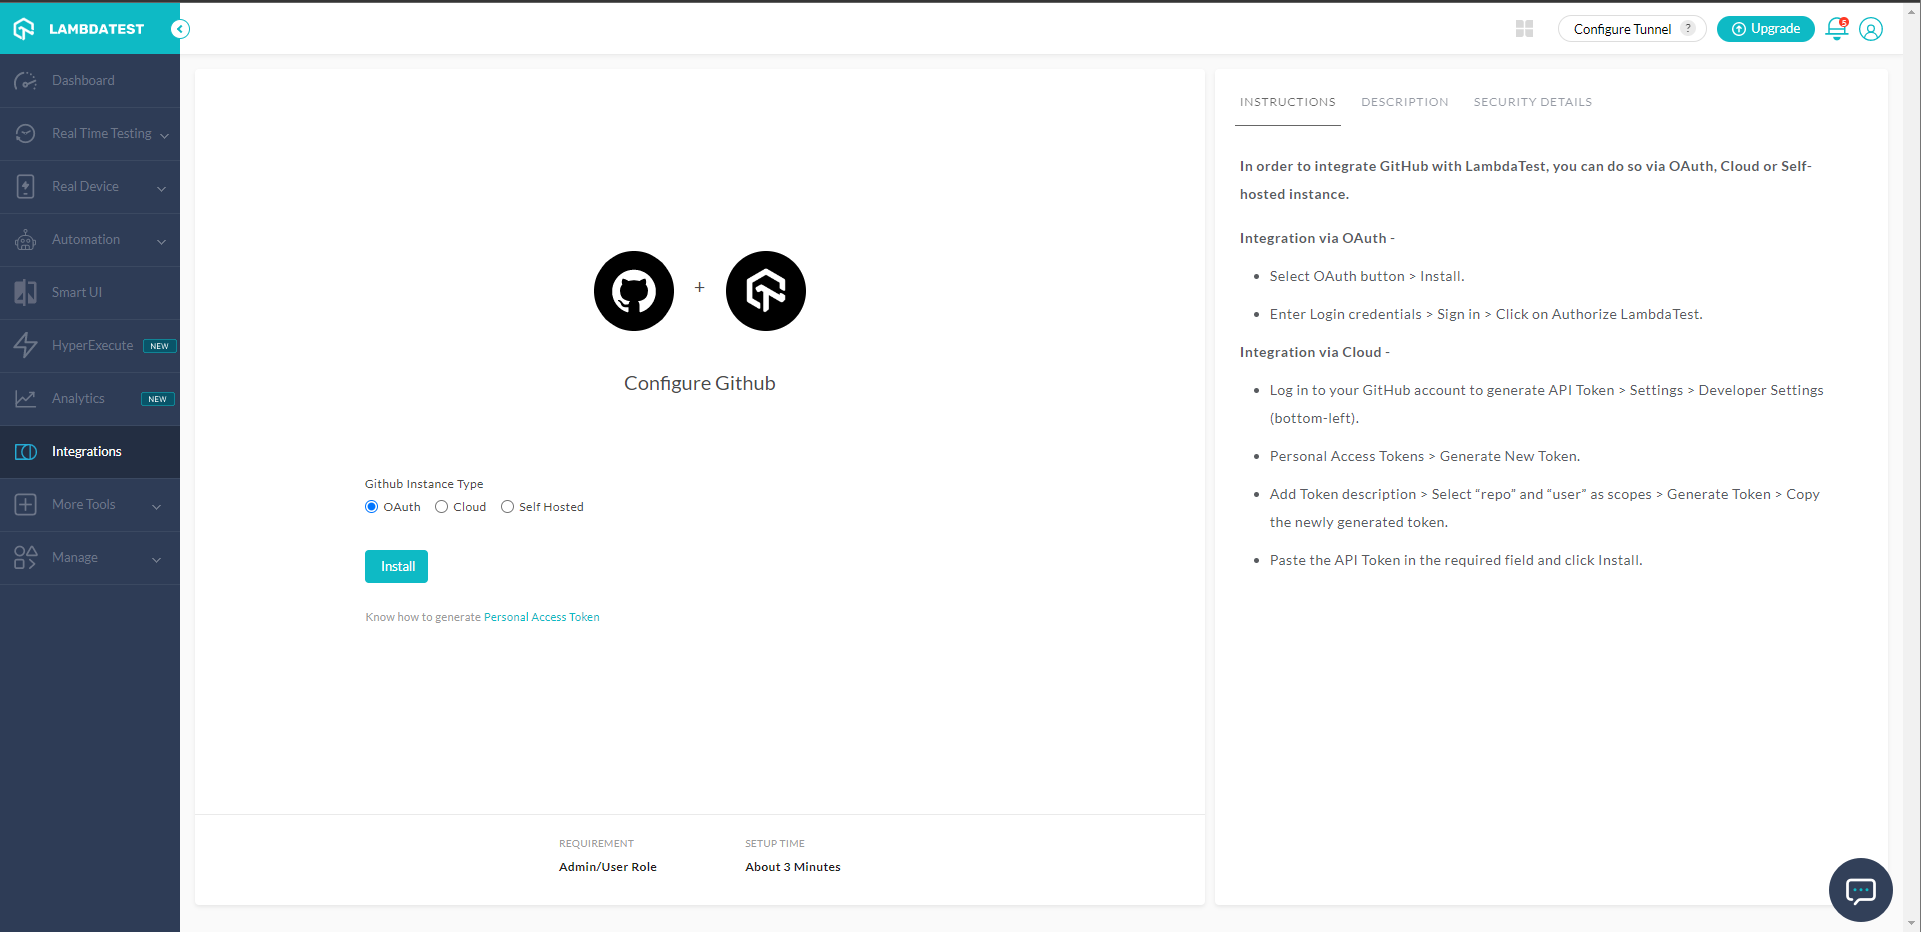Click the LAMBDATEST brand name
The width and height of the screenshot is (1921, 932).
[x=97, y=29]
